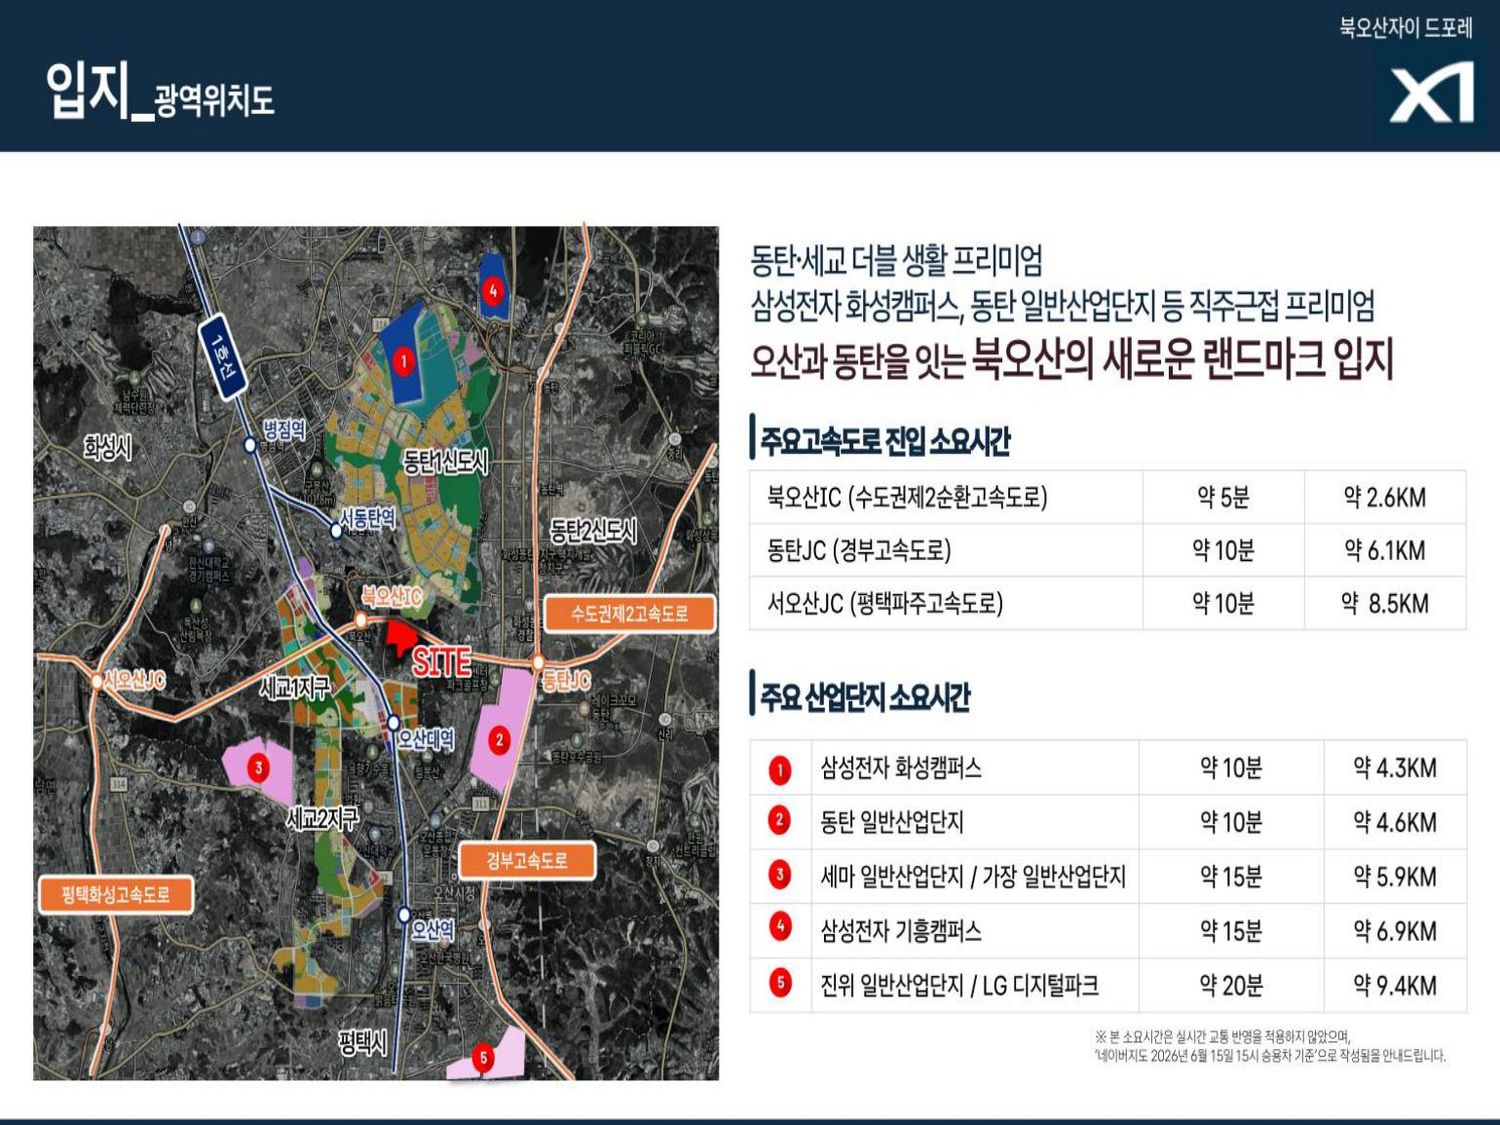
Task: Select the 1호선 line badge on the map
Action: tap(223, 357)
